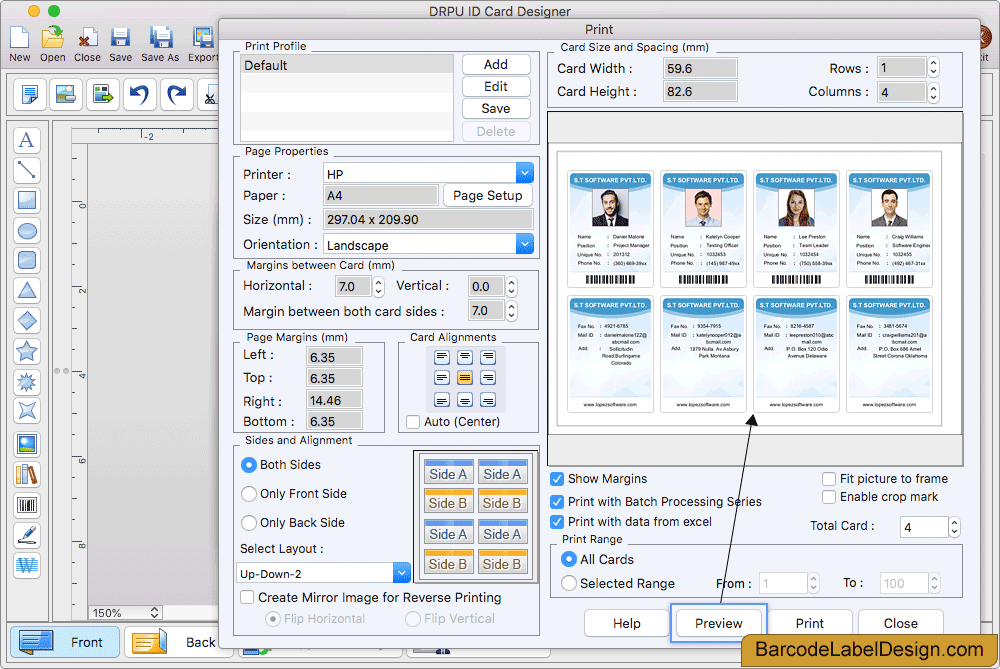Enable crop mark checkbox
The height and width of the screenshot is (669, 1000).
pyautogui.click(x=829, y=497)
